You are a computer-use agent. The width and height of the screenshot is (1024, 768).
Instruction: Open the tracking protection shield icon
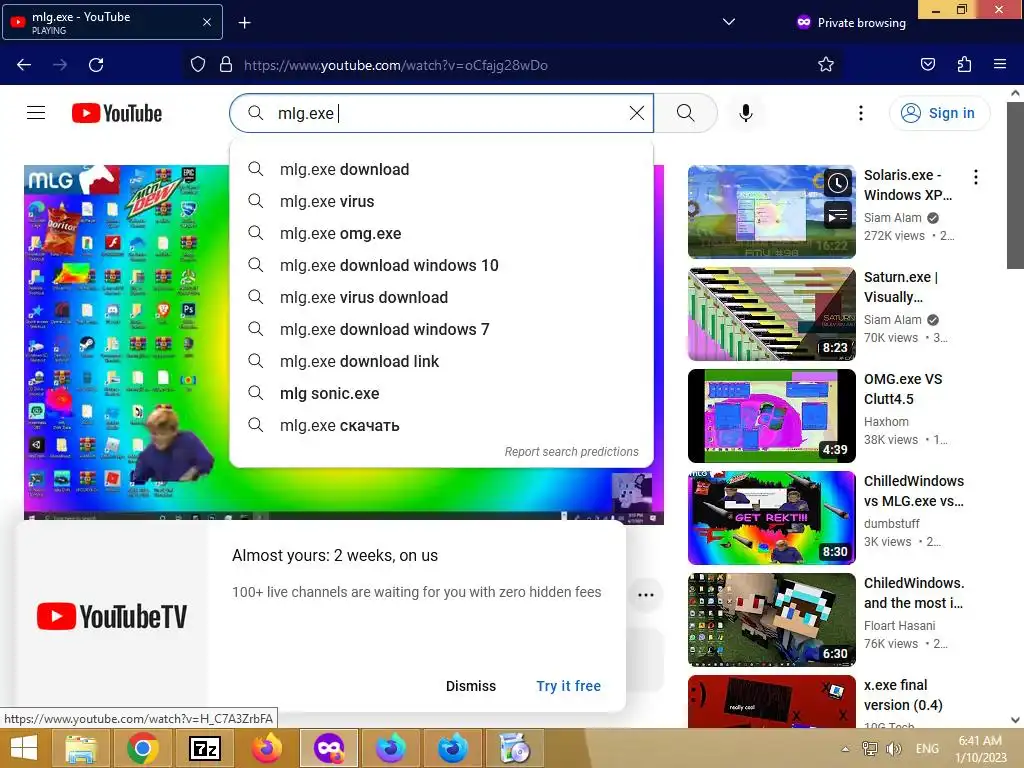pyautogui.click(x=198, y=65)
